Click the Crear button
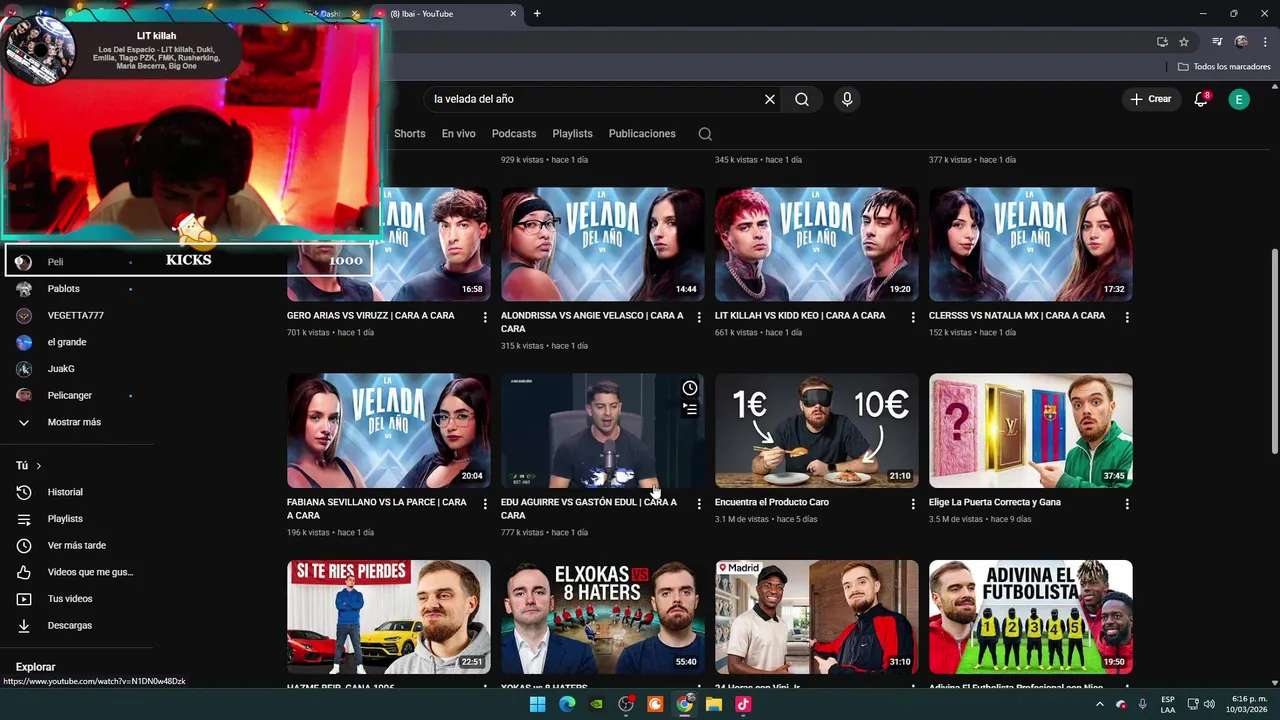The image size is (1280, 720). pyautogui.click(x=1151, y=99)
